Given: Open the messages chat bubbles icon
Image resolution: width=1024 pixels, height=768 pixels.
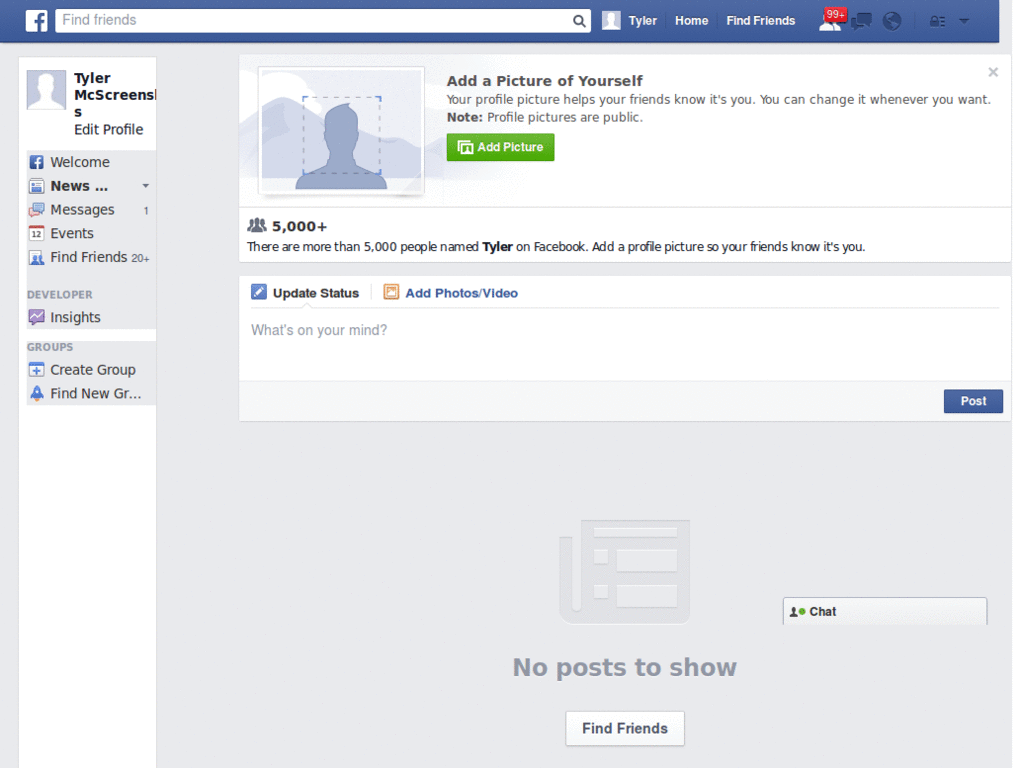Looking at the screenshot, I should click(861, 21).
